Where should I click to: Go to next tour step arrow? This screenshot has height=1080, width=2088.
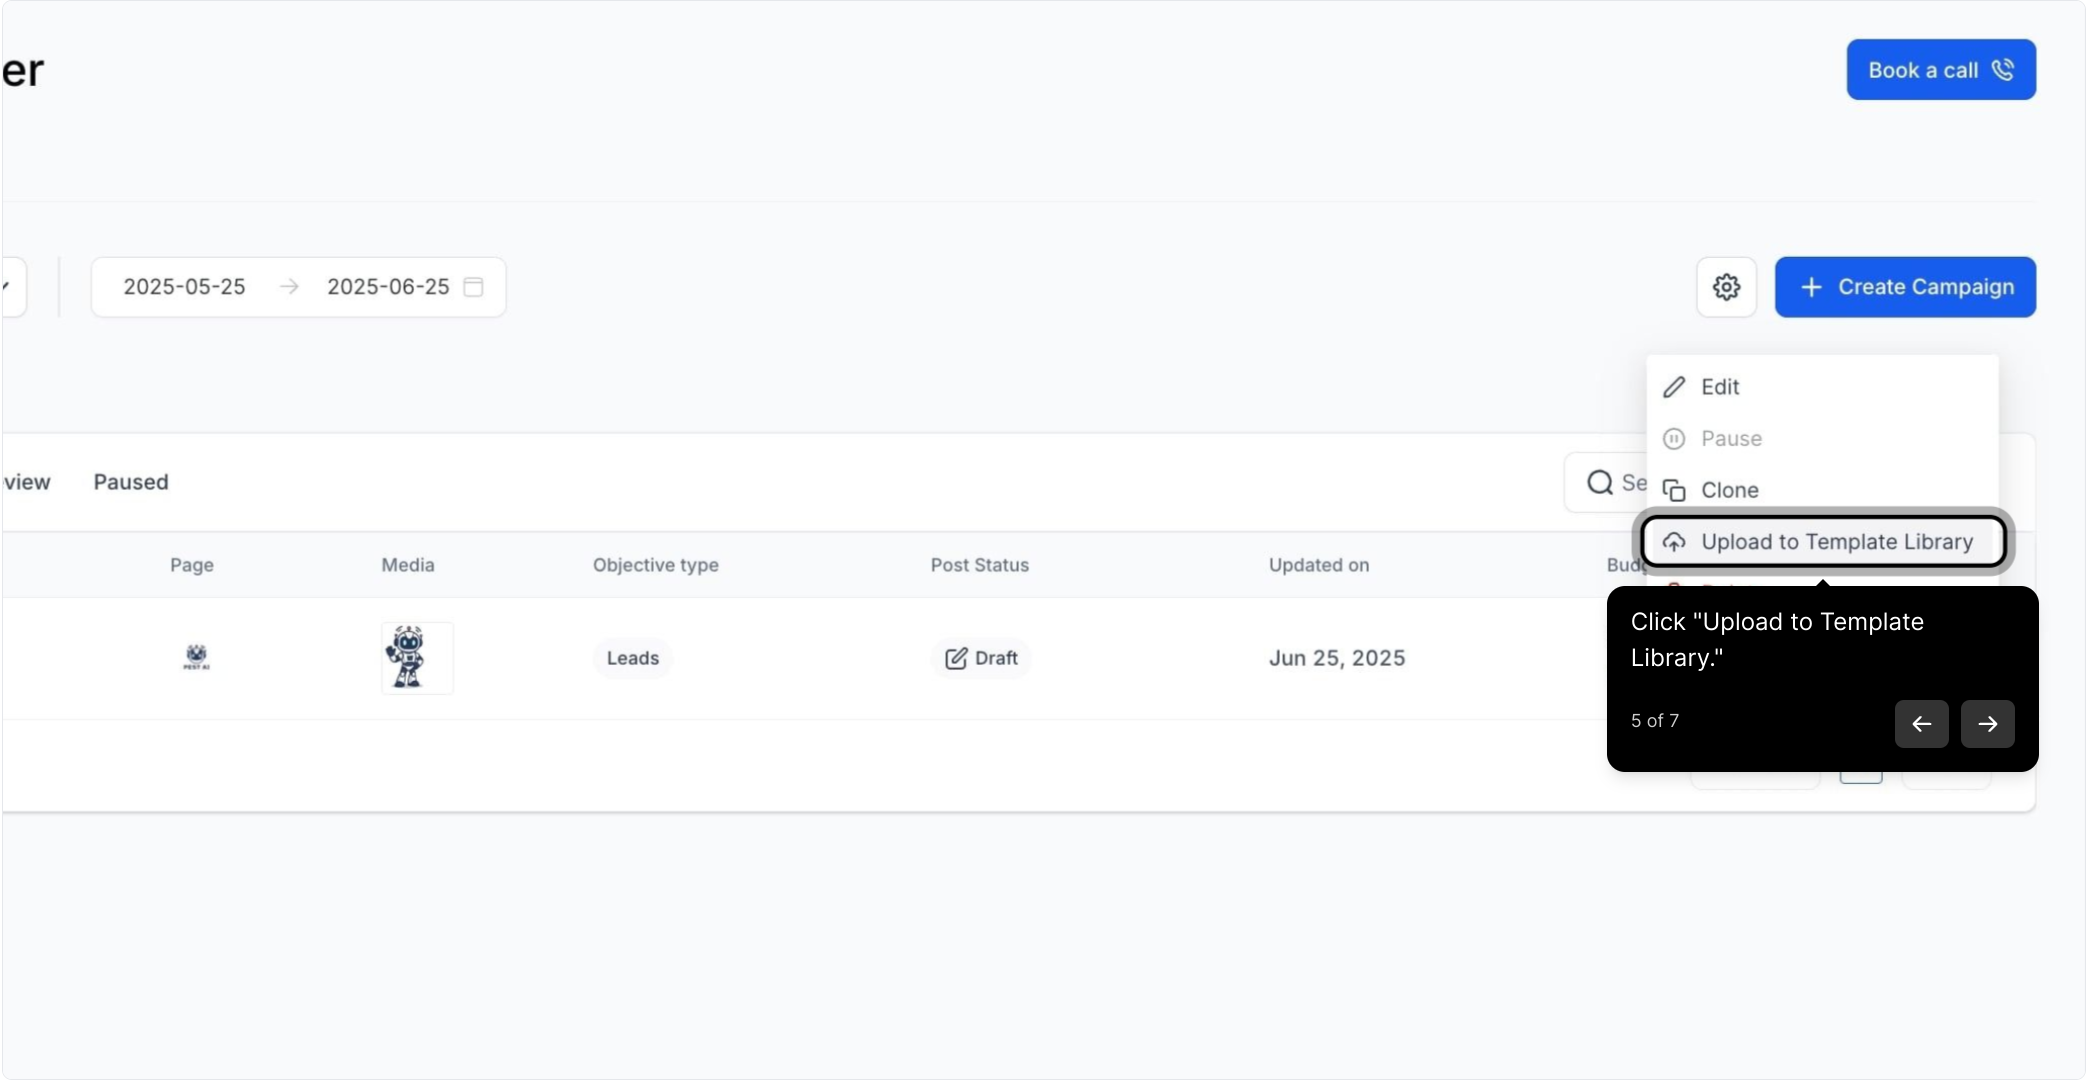tap(1987, 724)
